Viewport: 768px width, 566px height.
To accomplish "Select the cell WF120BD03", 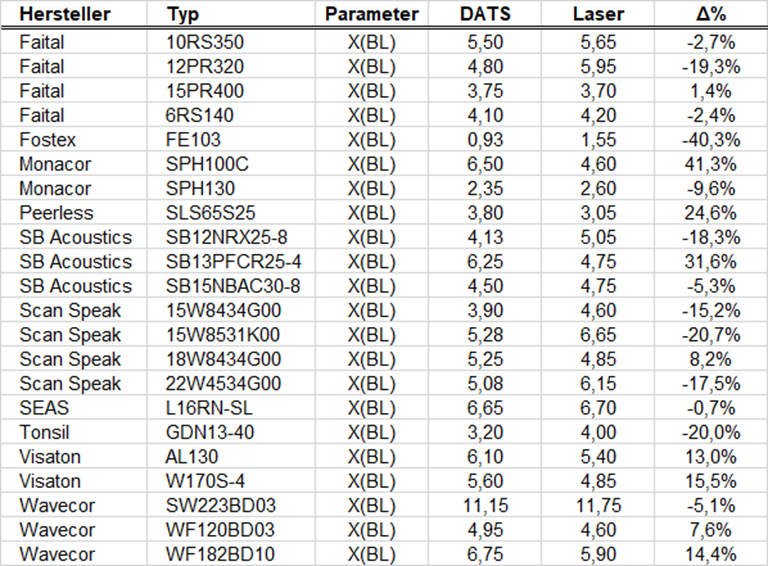I will [220, 530].
